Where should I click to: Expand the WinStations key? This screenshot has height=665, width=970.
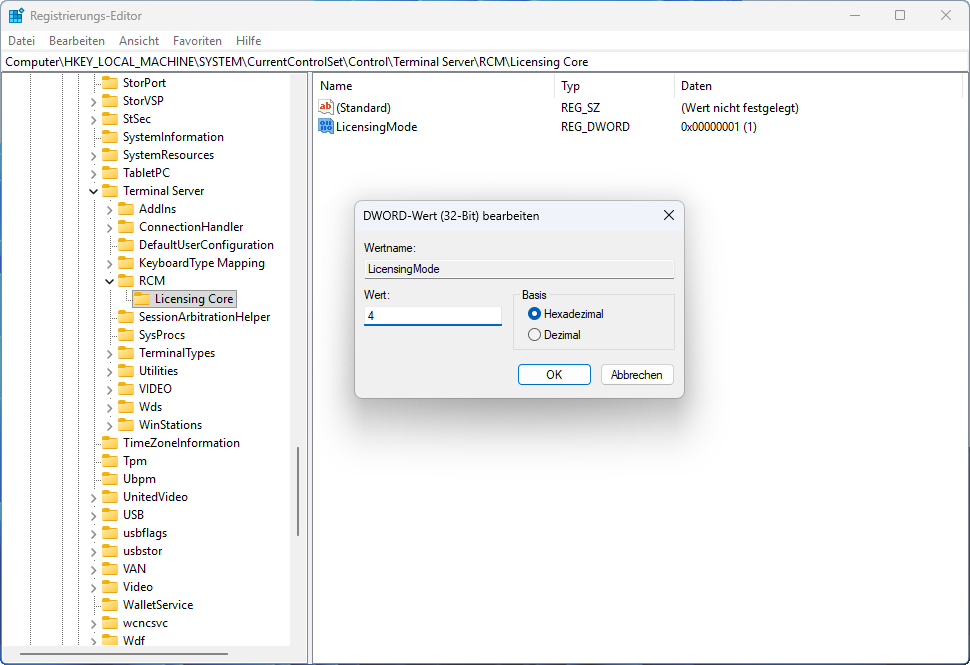[x=109, y=426]
